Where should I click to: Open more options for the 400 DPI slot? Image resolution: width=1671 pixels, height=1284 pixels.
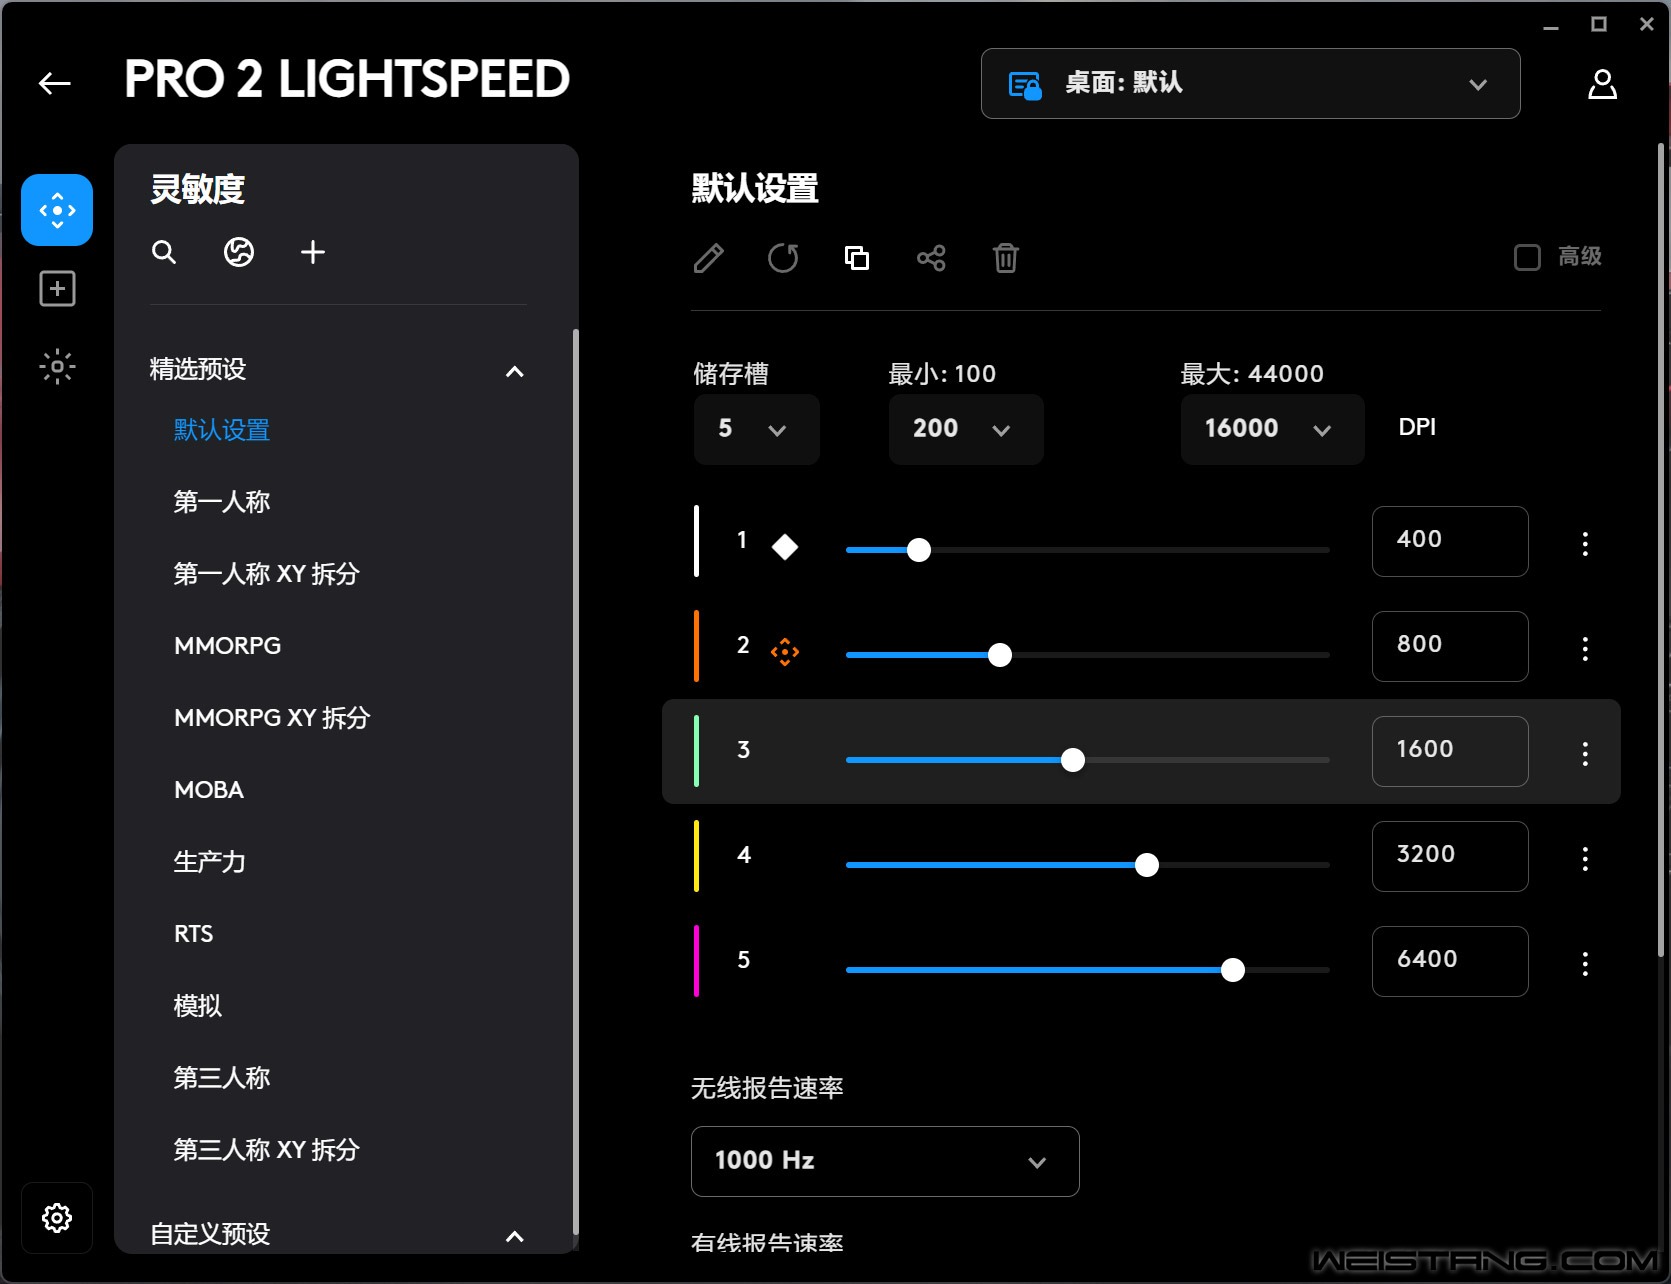1585,544
